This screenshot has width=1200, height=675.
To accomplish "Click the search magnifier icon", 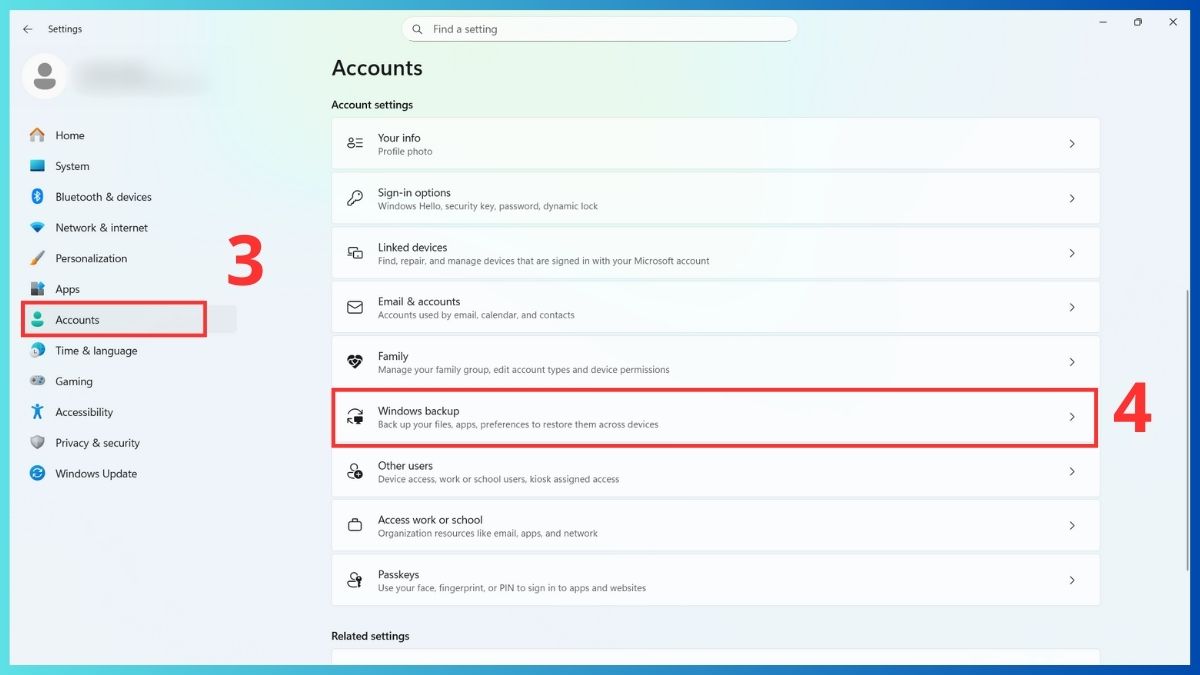I will point(417,29).
